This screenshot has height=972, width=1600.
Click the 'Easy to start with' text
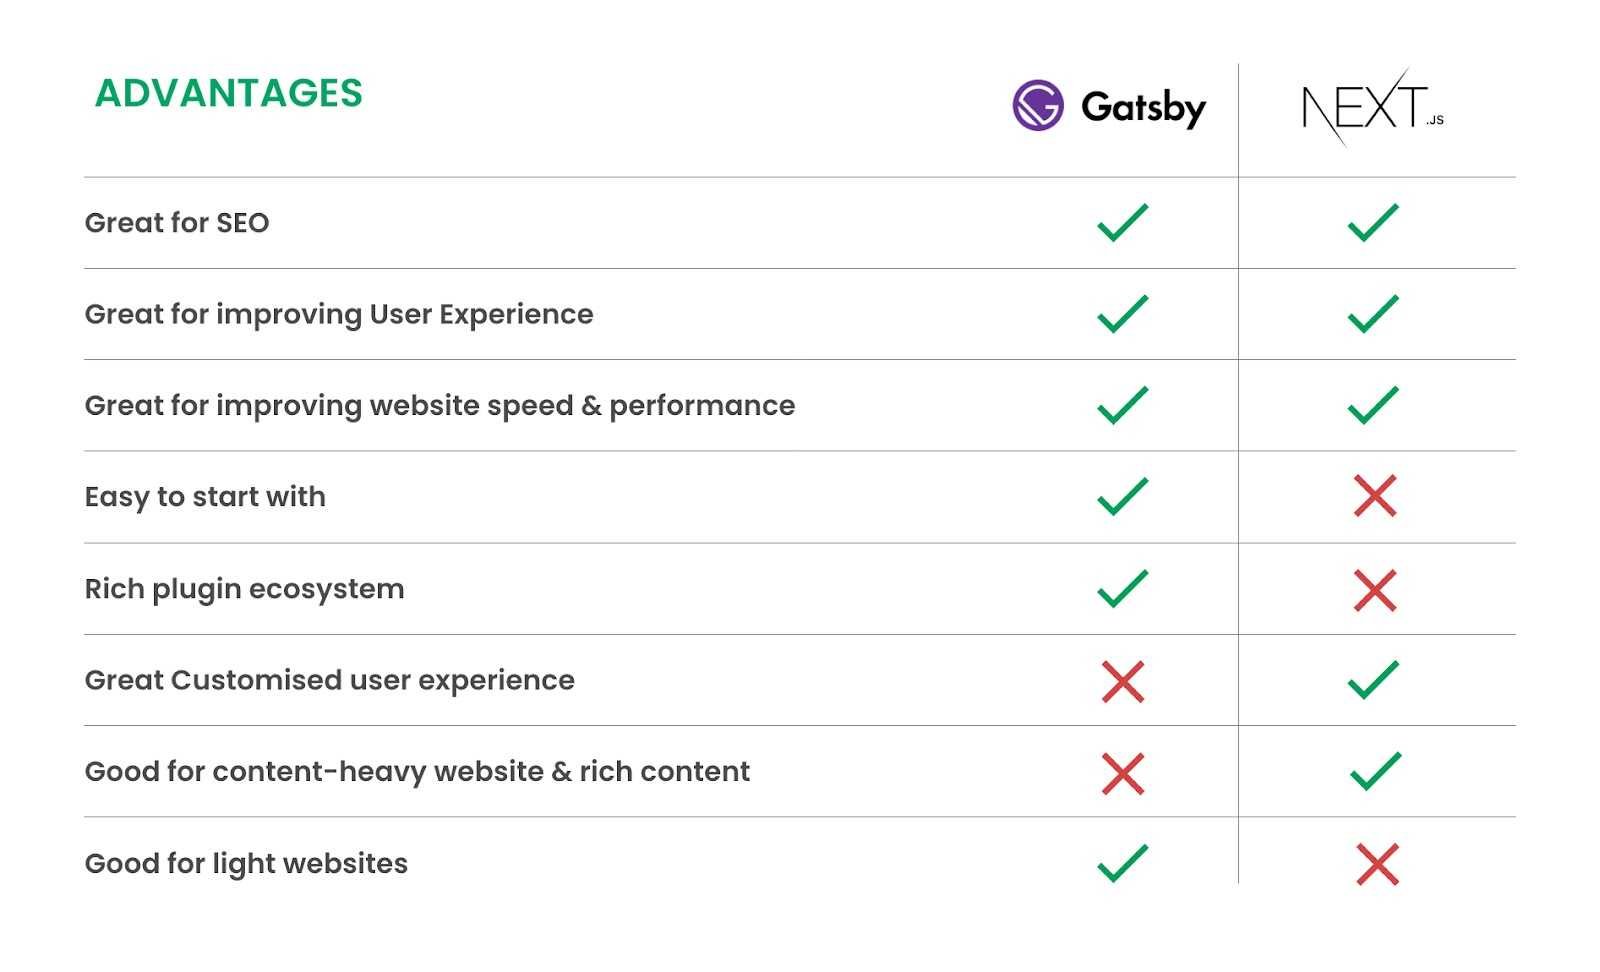pos(205,497)
